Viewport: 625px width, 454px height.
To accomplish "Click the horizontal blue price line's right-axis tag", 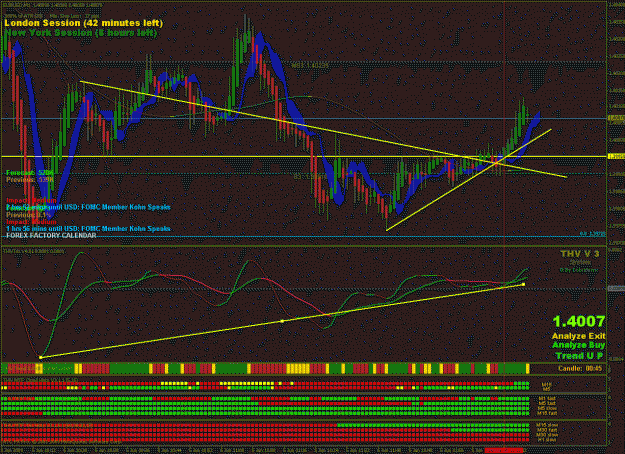I will click(616, 118).
